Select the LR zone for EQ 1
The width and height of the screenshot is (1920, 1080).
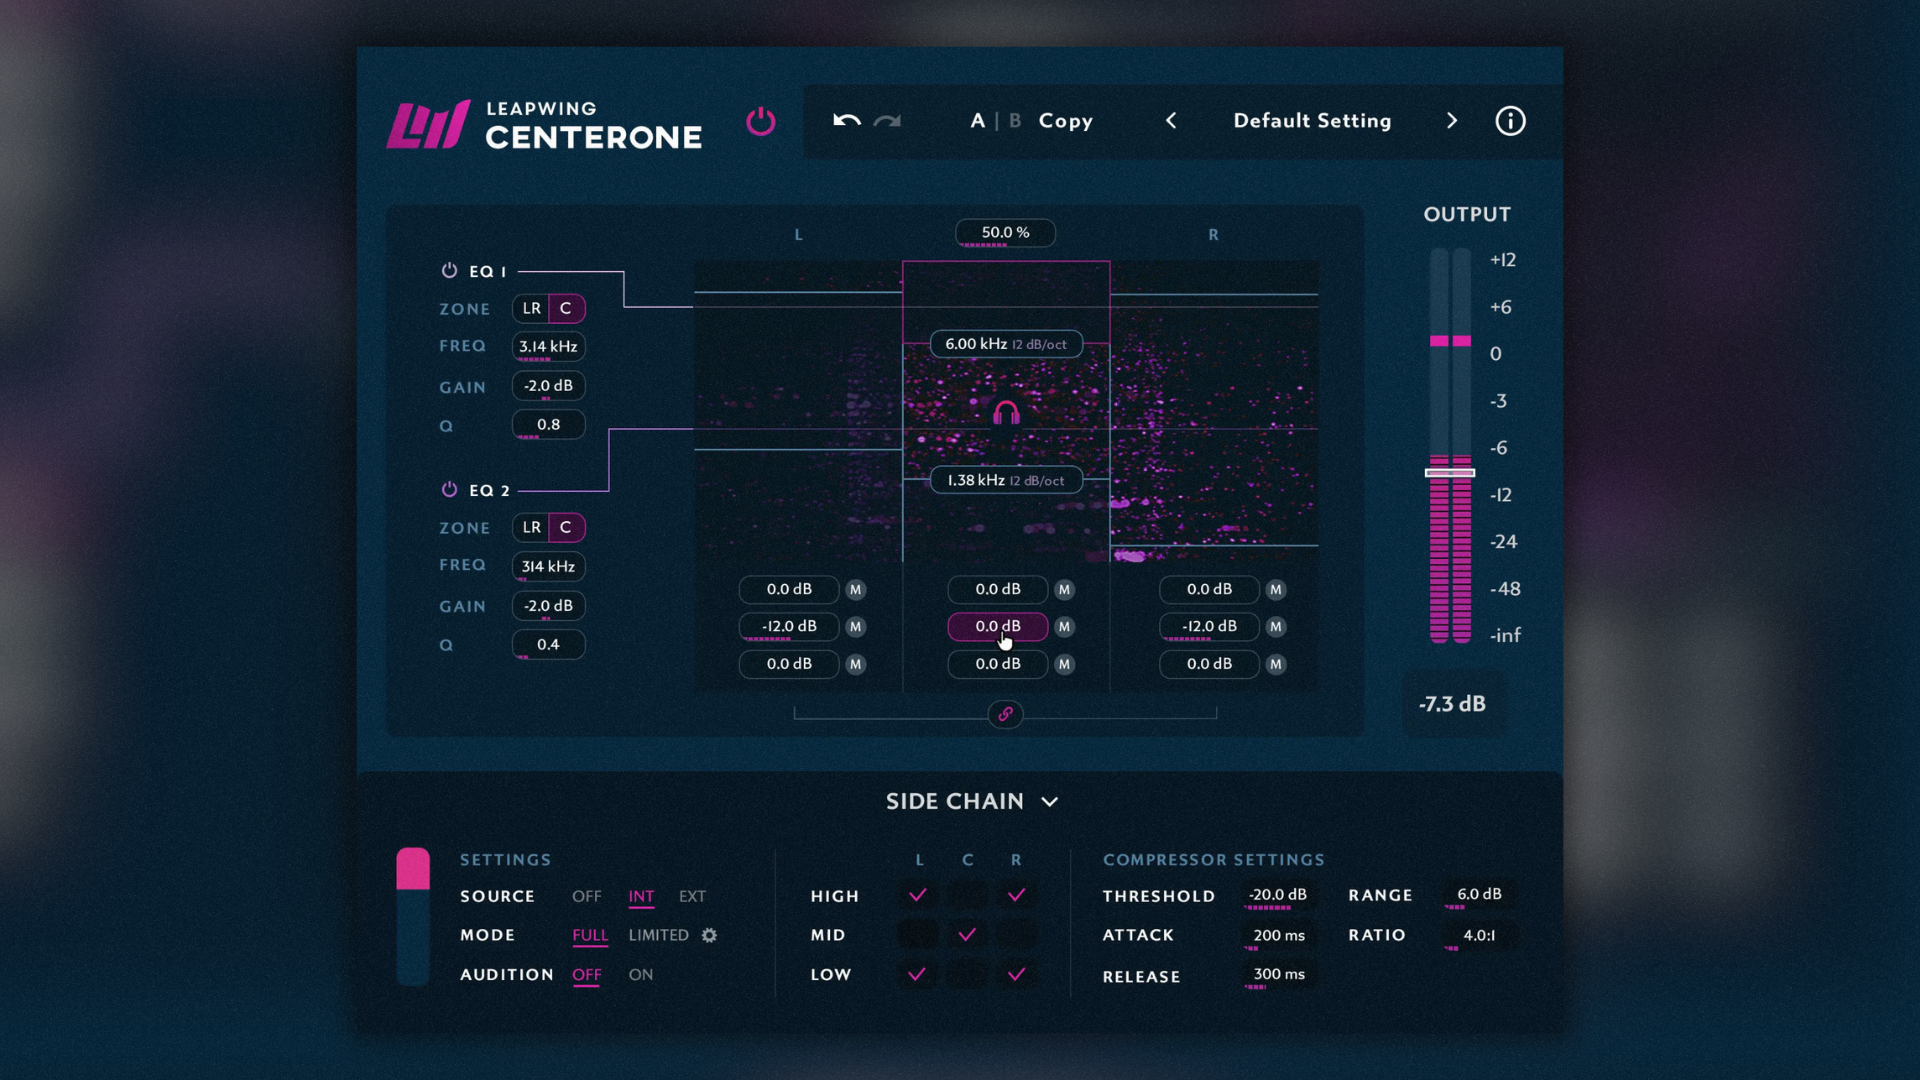point(531,308)
